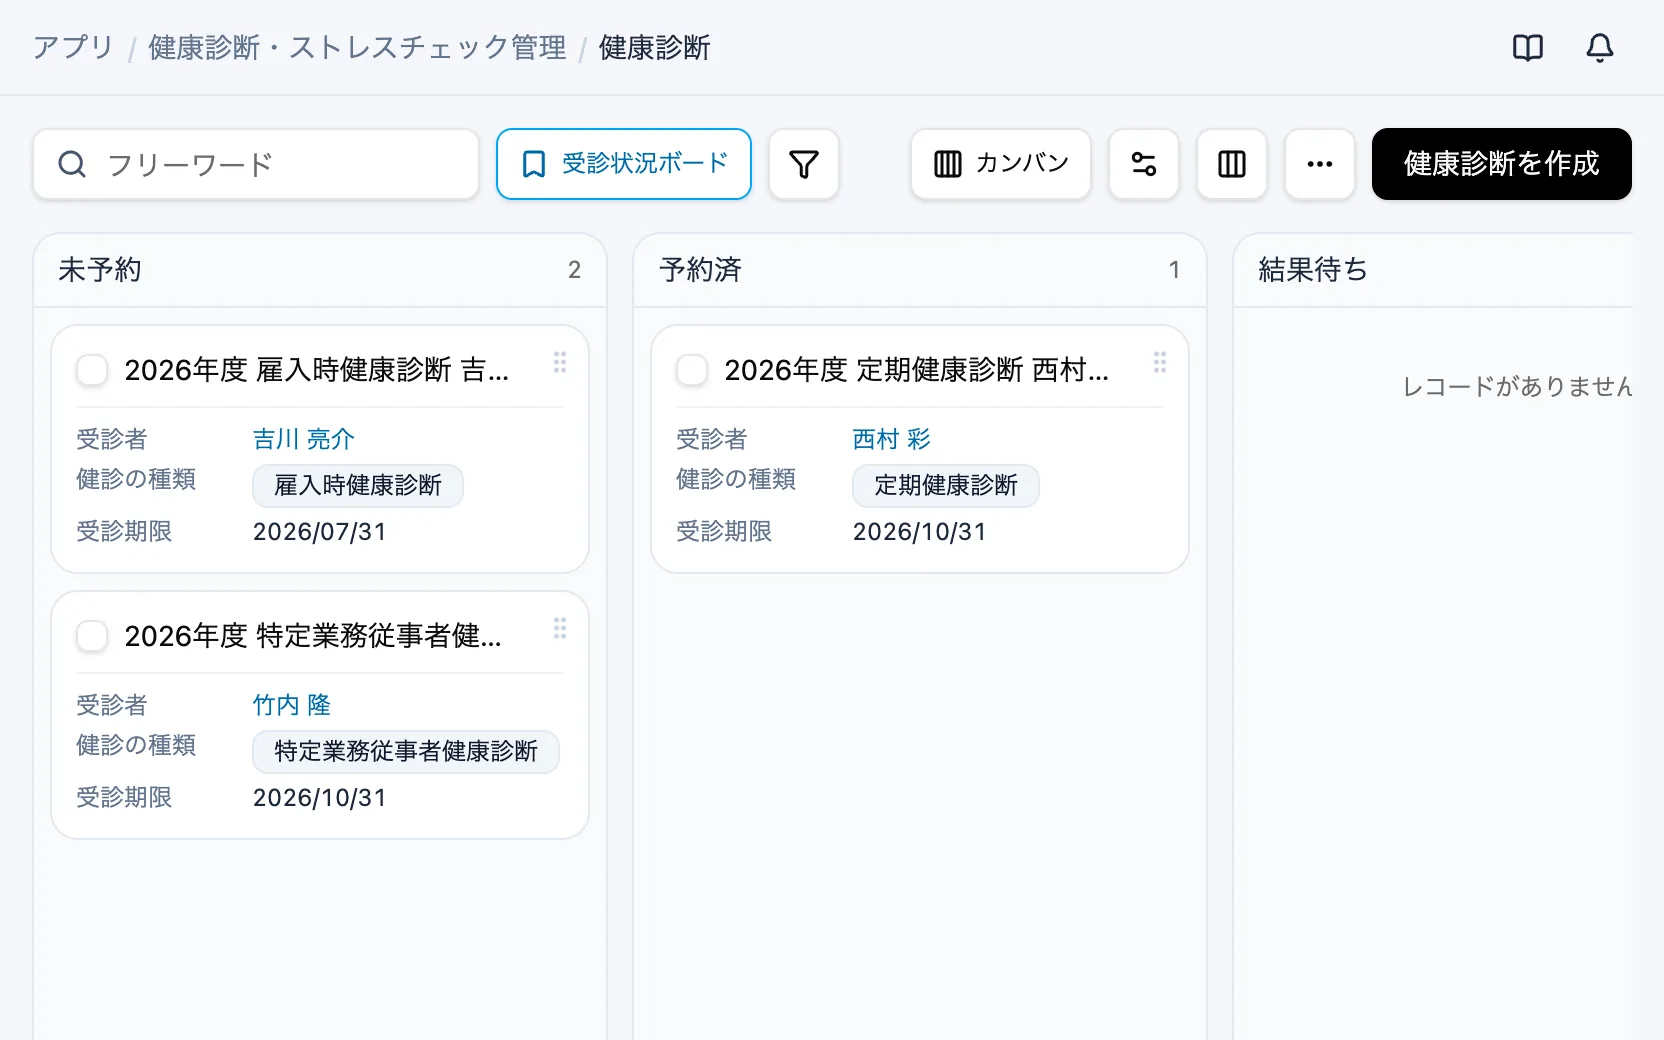The height and width of the screenshot is (1040, 1664).
Task: Click 健康診断を作成 button
Action: point(1502,164)
